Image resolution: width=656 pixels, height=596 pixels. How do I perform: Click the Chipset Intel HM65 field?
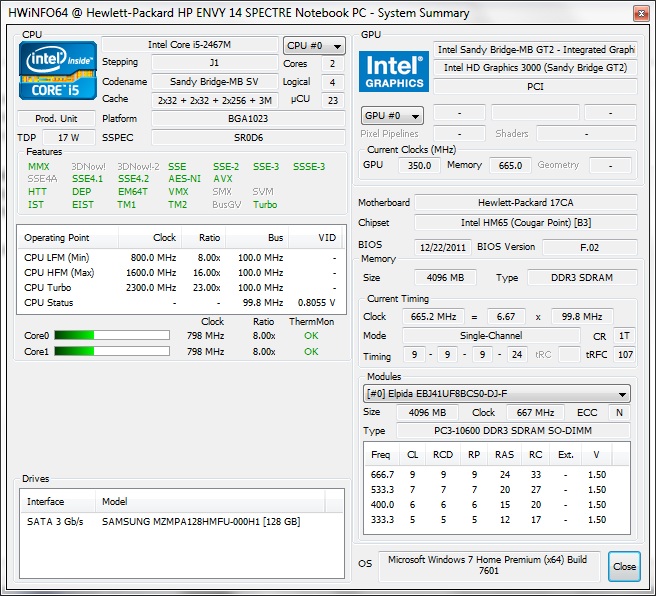click(525, 223)
